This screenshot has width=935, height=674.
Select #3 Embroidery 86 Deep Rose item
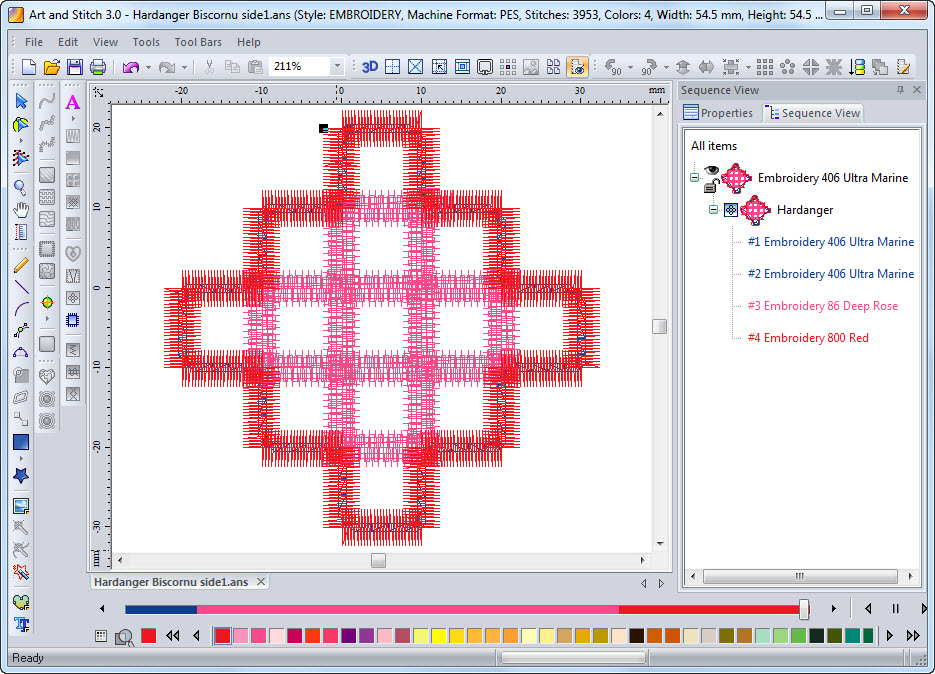point(822,306)
